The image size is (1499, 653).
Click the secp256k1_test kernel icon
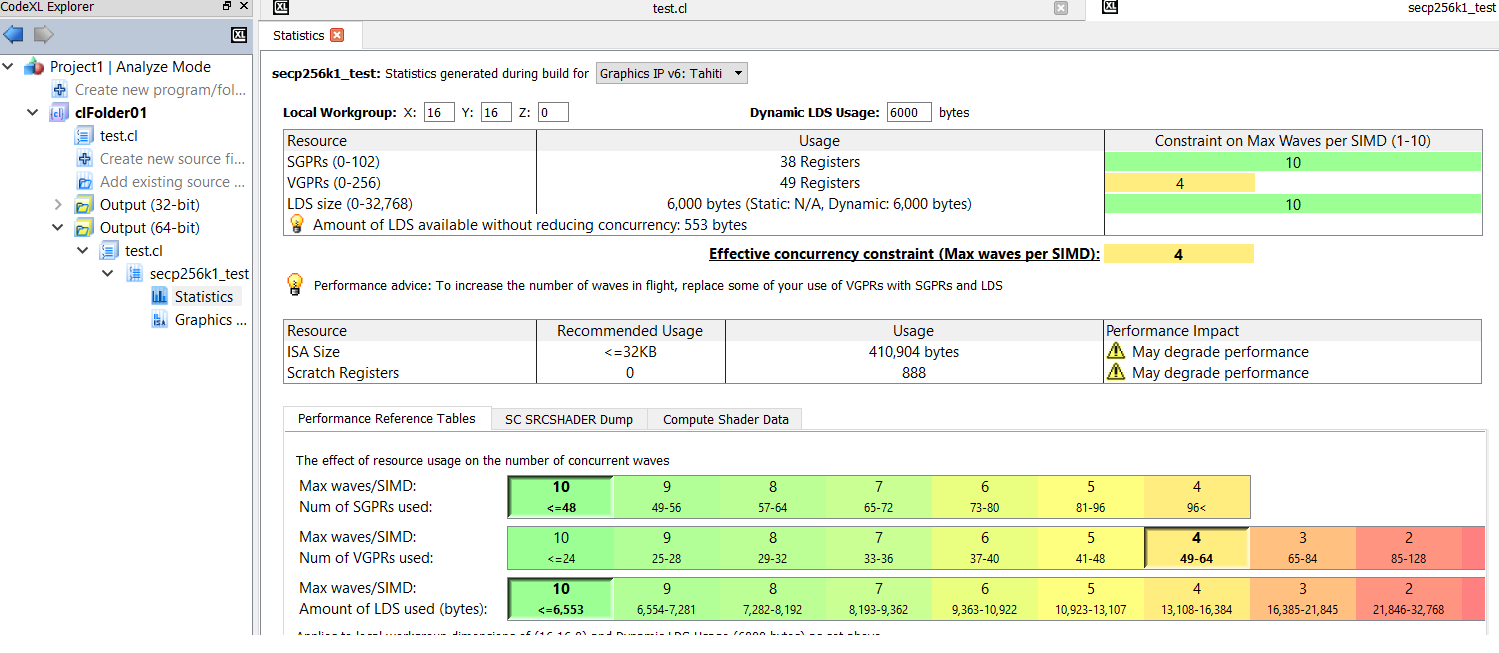pos(134,274)
